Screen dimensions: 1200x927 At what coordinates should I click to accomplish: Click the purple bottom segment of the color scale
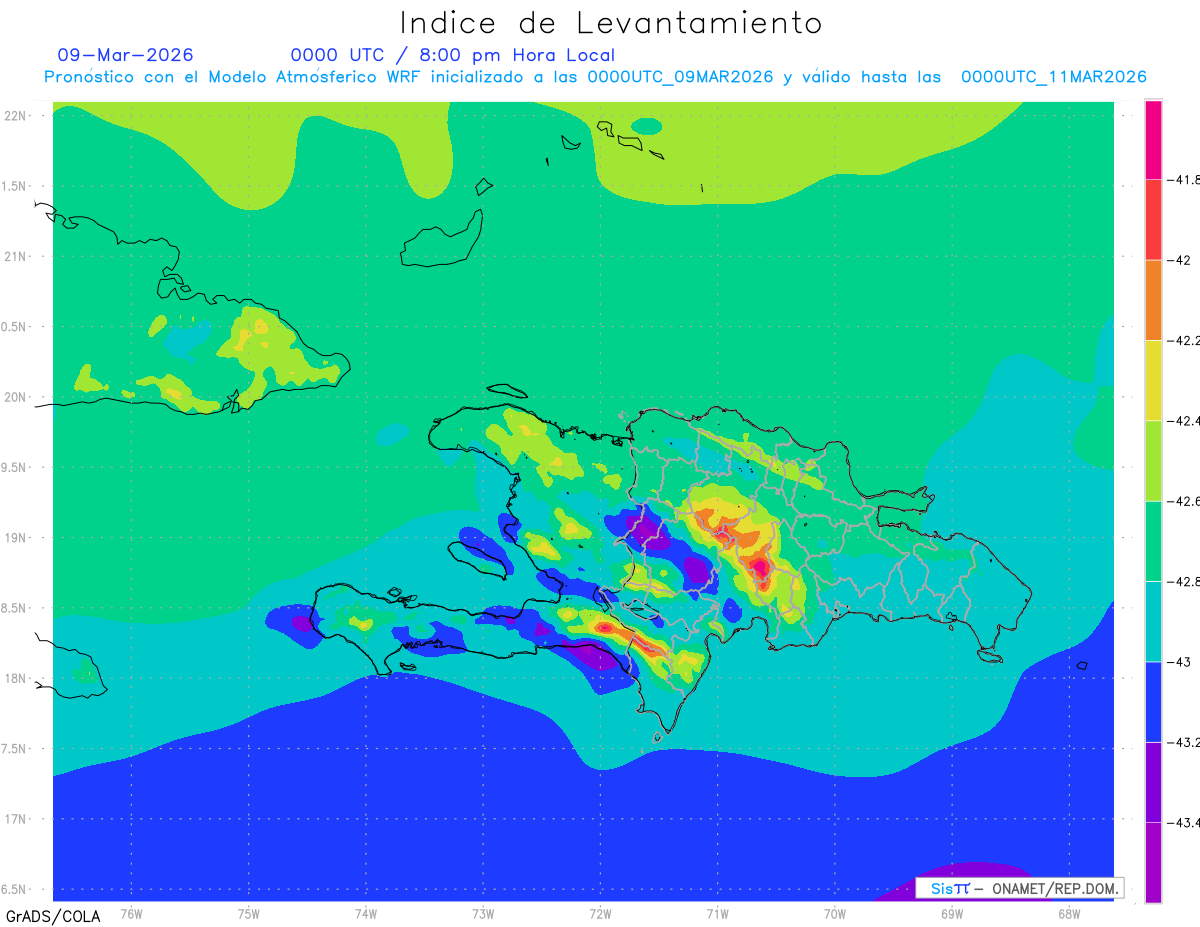click(1153, 861)
